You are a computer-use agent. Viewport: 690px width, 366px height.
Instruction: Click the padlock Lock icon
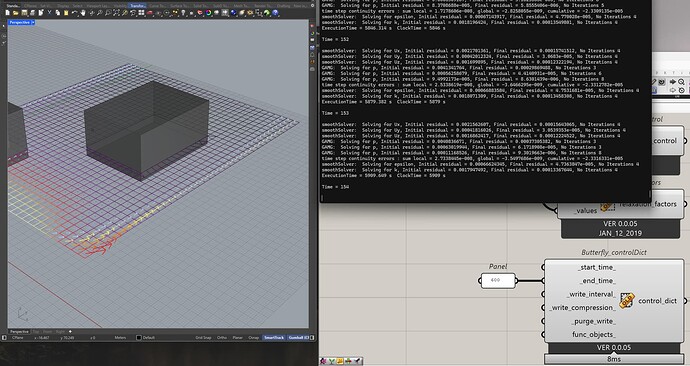click(x=191, y=13)
